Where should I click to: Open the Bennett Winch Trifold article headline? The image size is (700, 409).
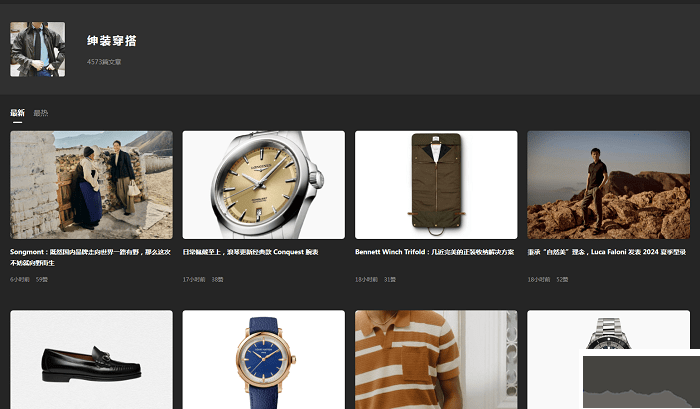tap(434, 252)
